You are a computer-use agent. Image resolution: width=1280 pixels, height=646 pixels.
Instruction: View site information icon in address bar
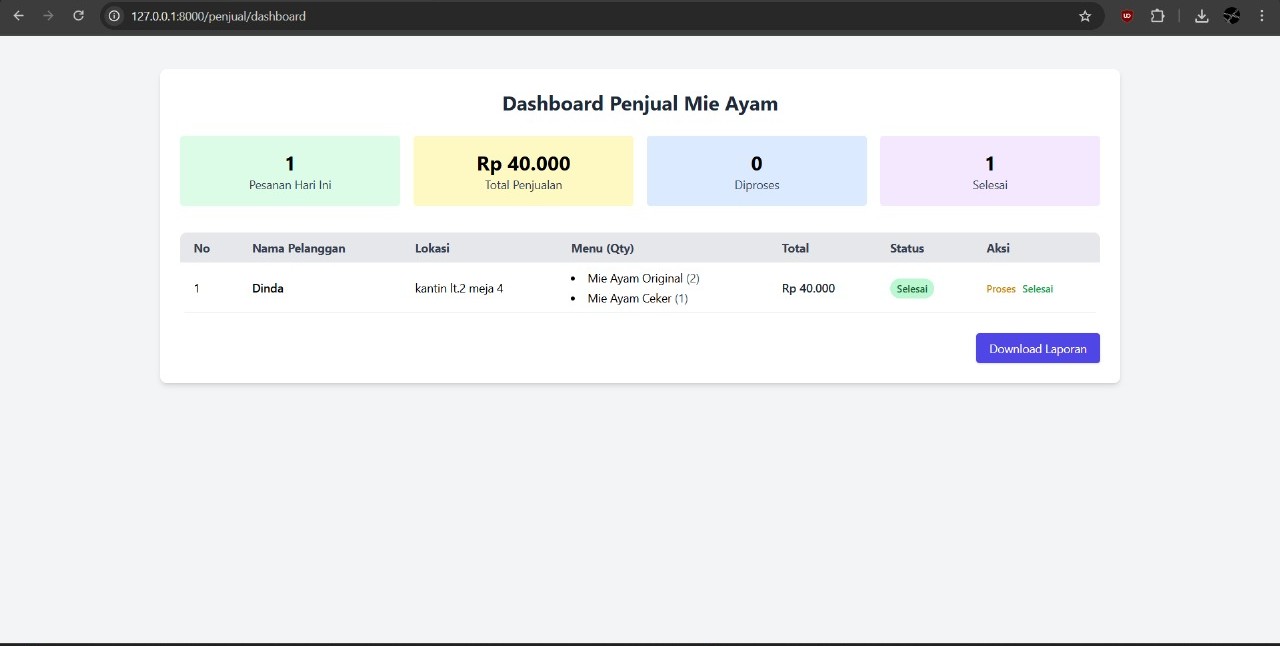(114, 16)
